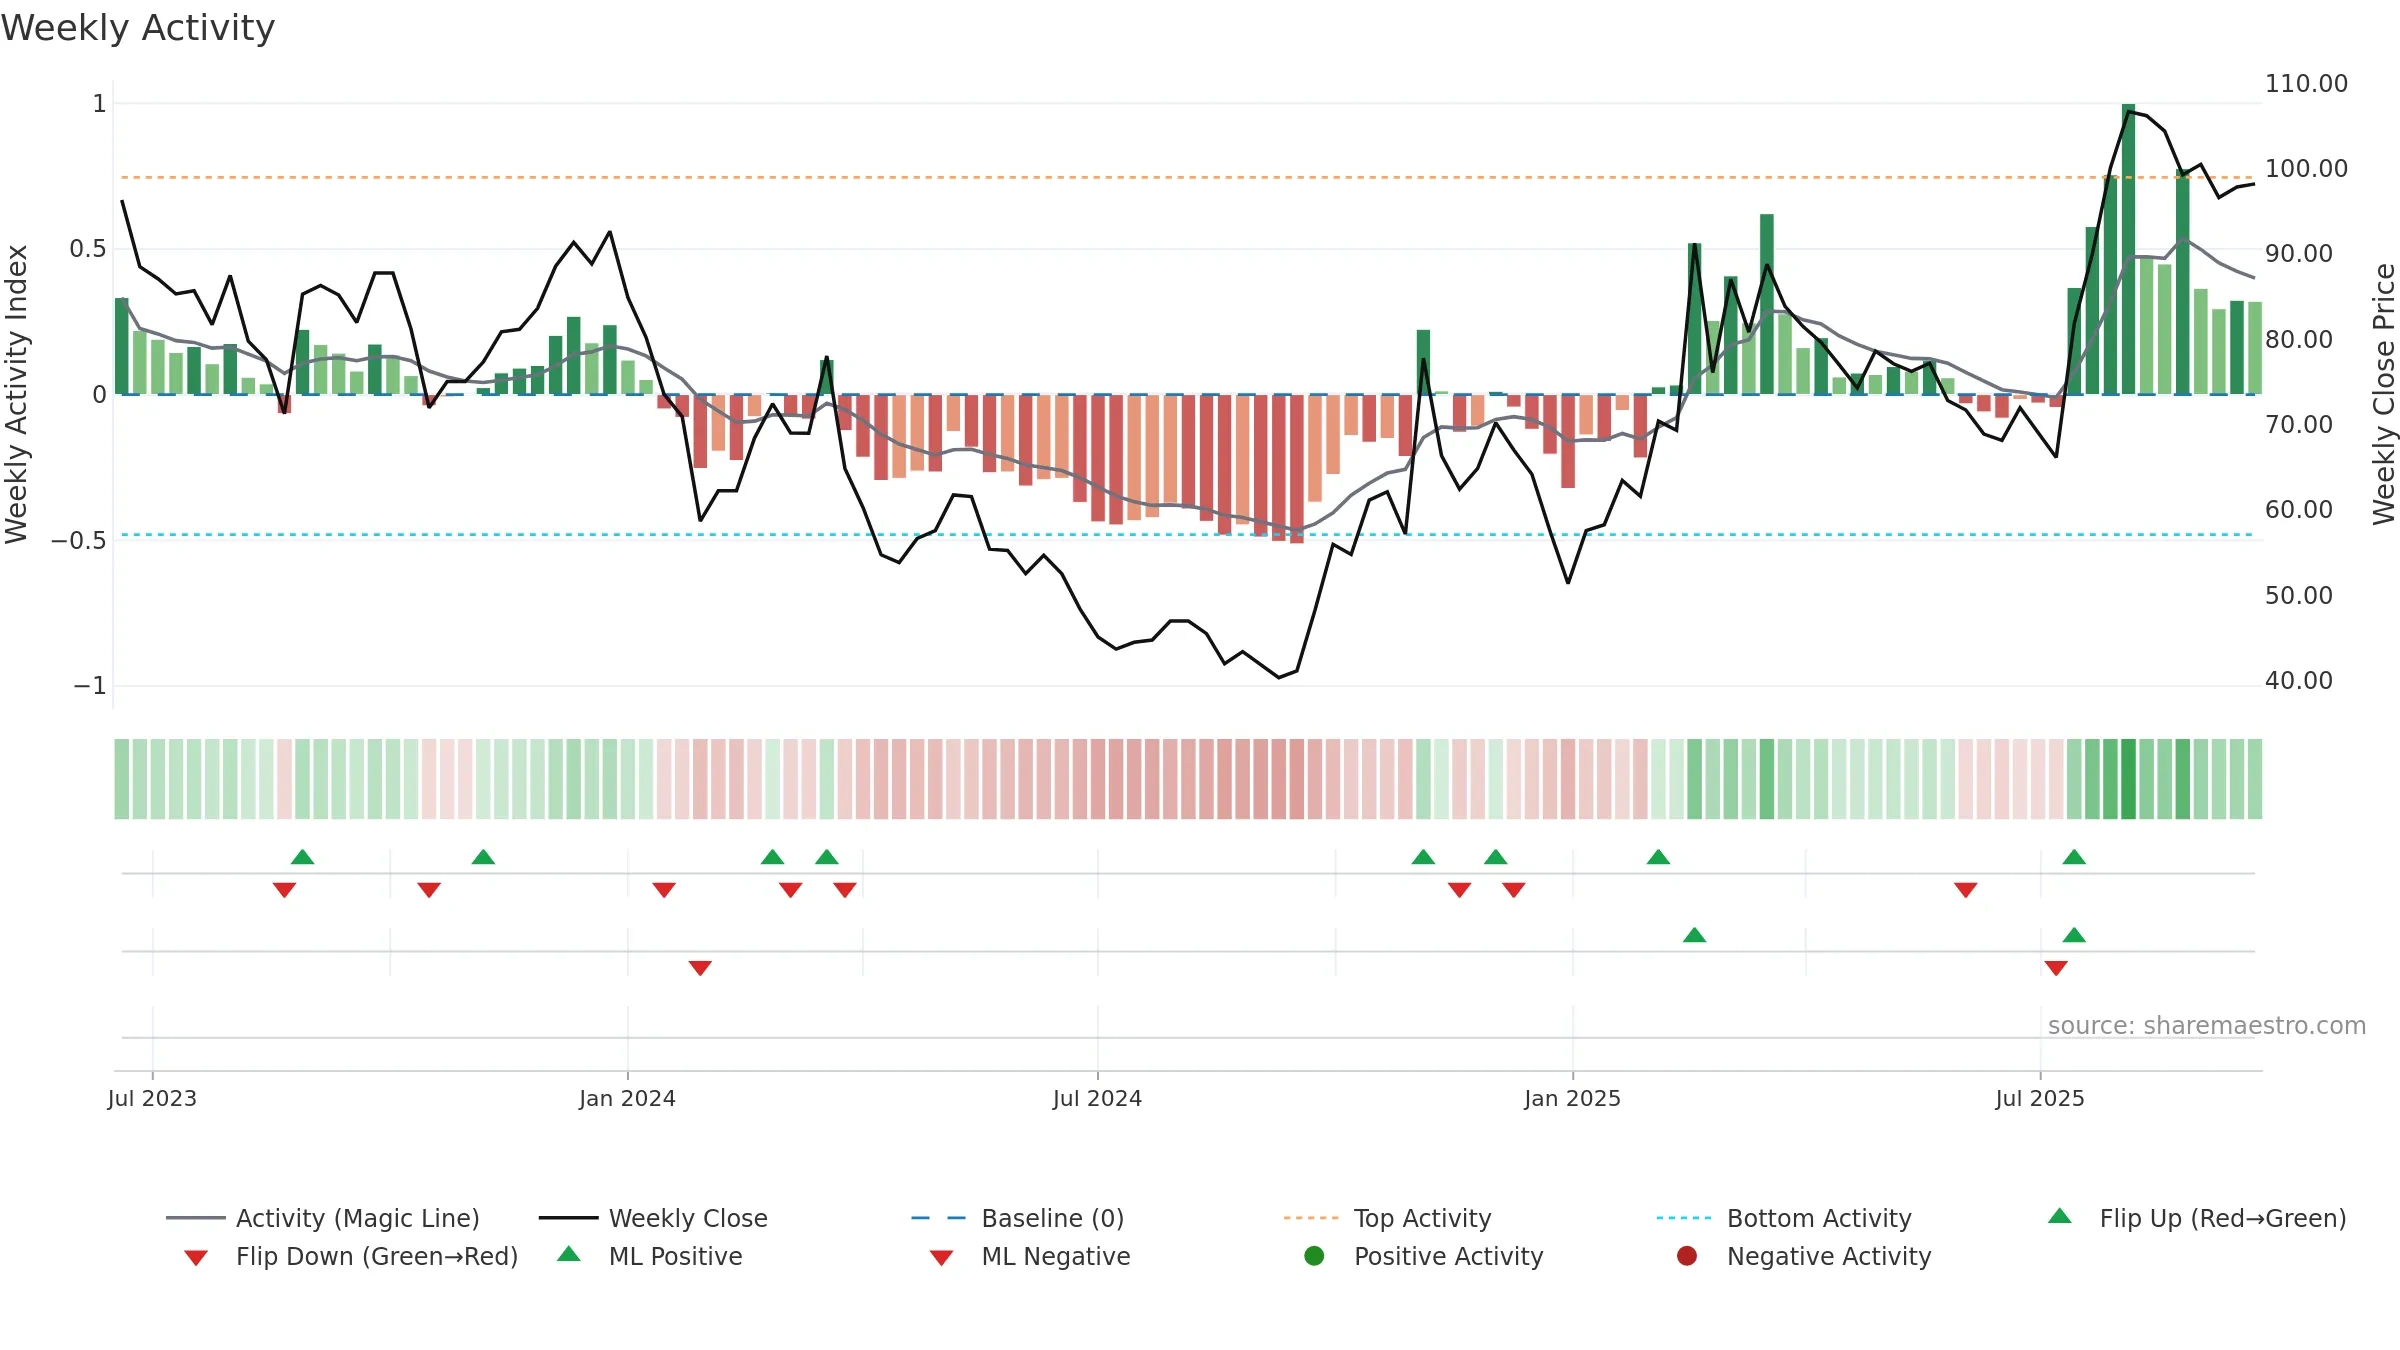Click the ML Negative marker in early 2024
This screenshot has height=1350, width=2400.
(x=700, y=967)
